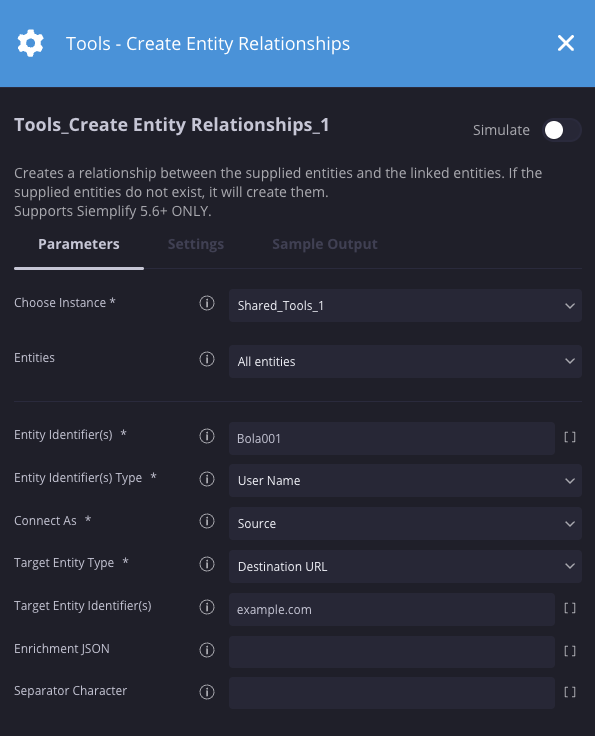Click info icon beside Entities label
The width and height of the screenshot is (595, 736).
pos(206,359)
